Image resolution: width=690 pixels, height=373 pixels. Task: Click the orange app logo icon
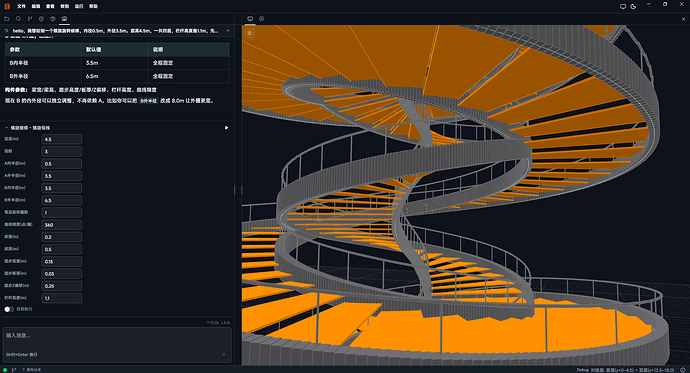(x=7, y=6)
